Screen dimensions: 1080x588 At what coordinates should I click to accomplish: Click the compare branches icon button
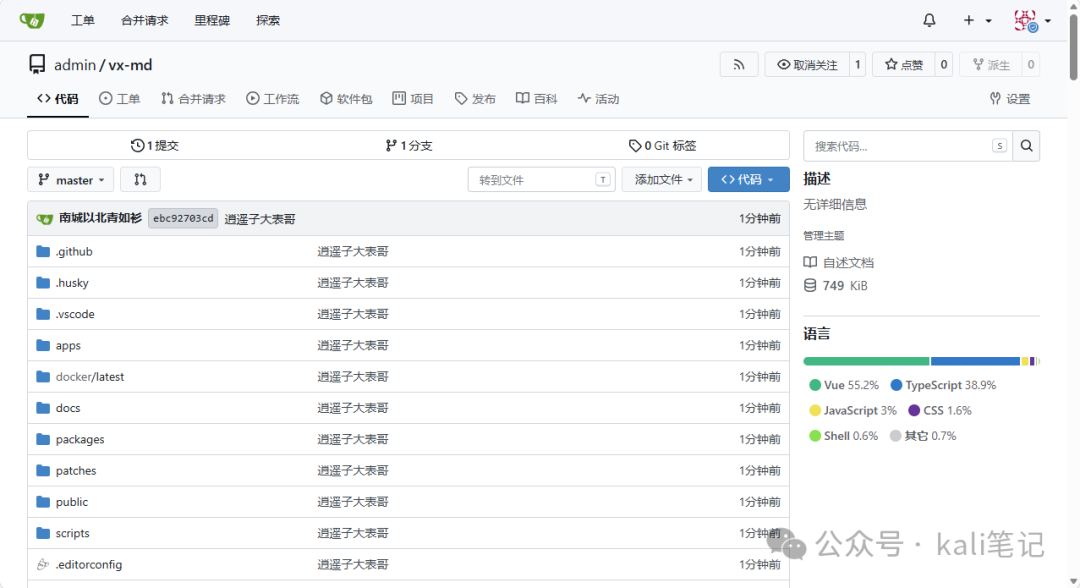141,180
